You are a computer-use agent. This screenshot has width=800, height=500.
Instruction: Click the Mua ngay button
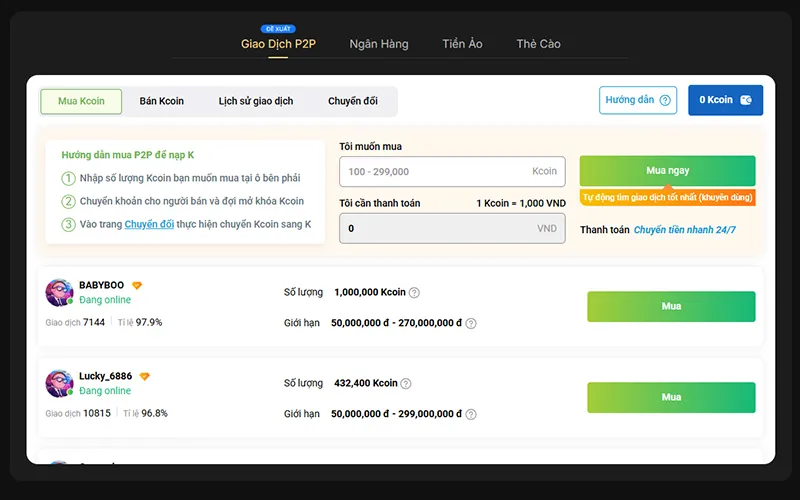pos(667,170)
